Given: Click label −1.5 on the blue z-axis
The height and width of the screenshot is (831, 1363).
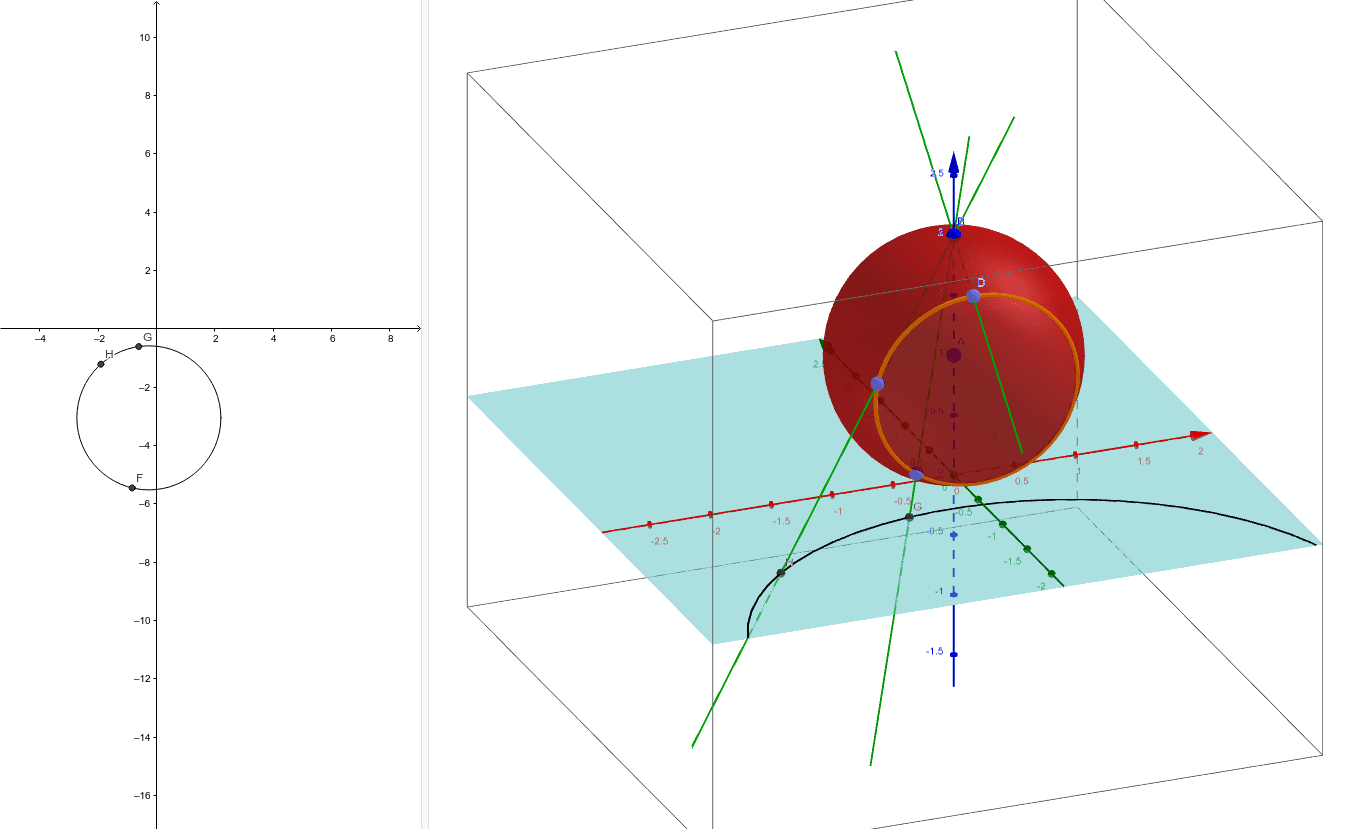Looking at the screenshot, I should (x=935, y=651).
